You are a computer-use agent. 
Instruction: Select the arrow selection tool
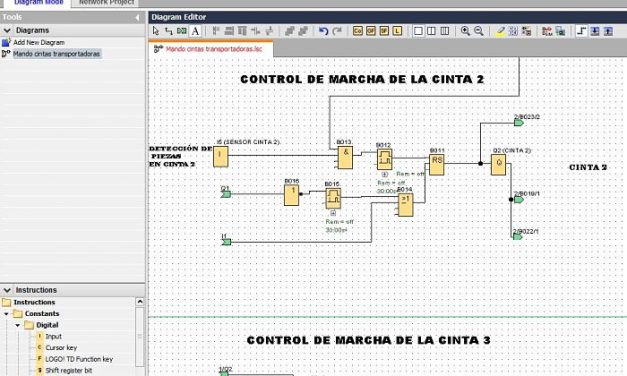point(156,31)
